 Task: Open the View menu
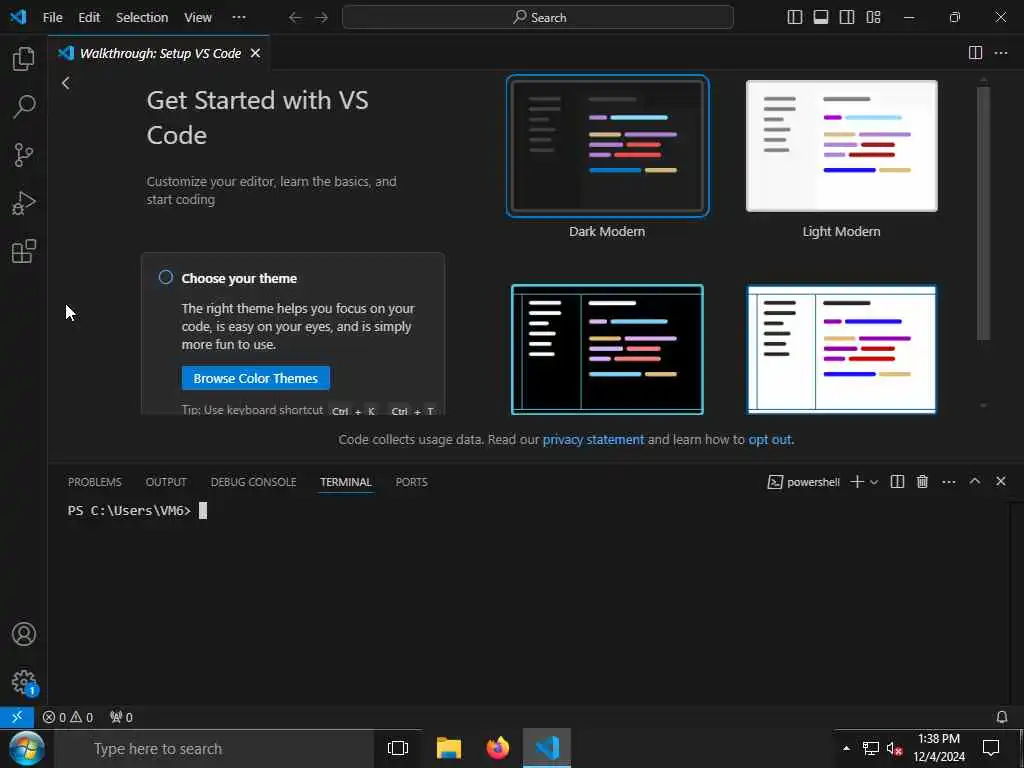[197, 18]
